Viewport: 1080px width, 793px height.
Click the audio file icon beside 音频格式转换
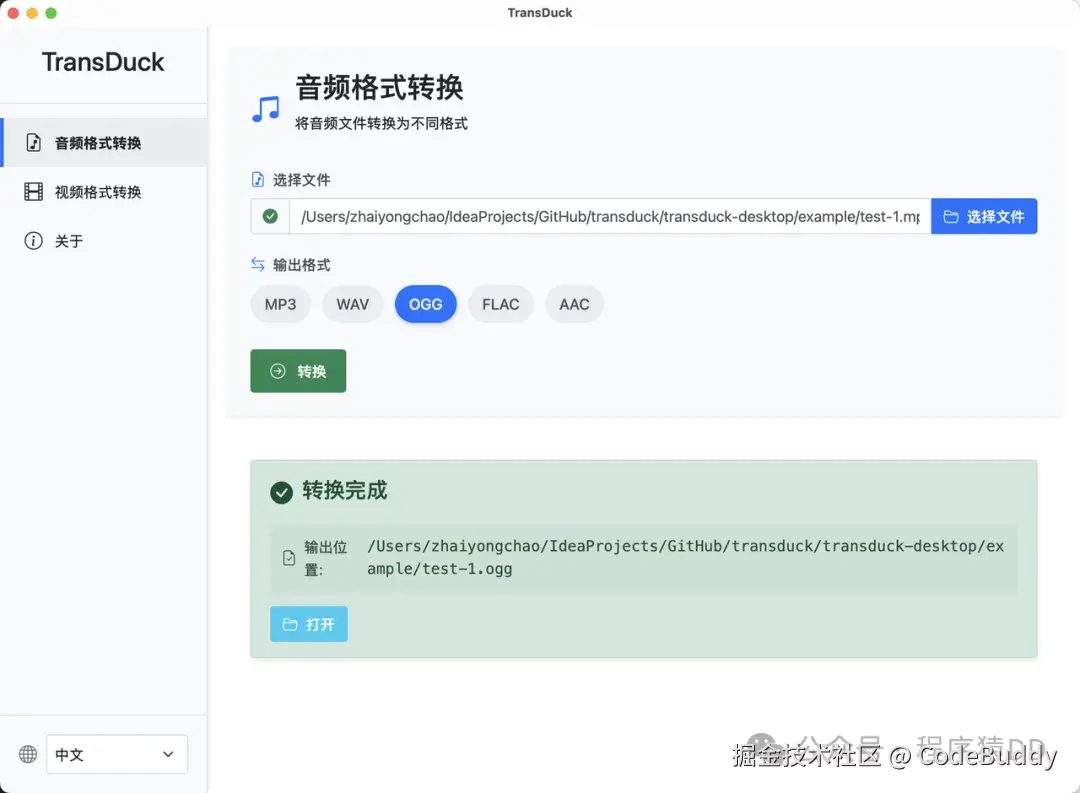tap(33, 143)
